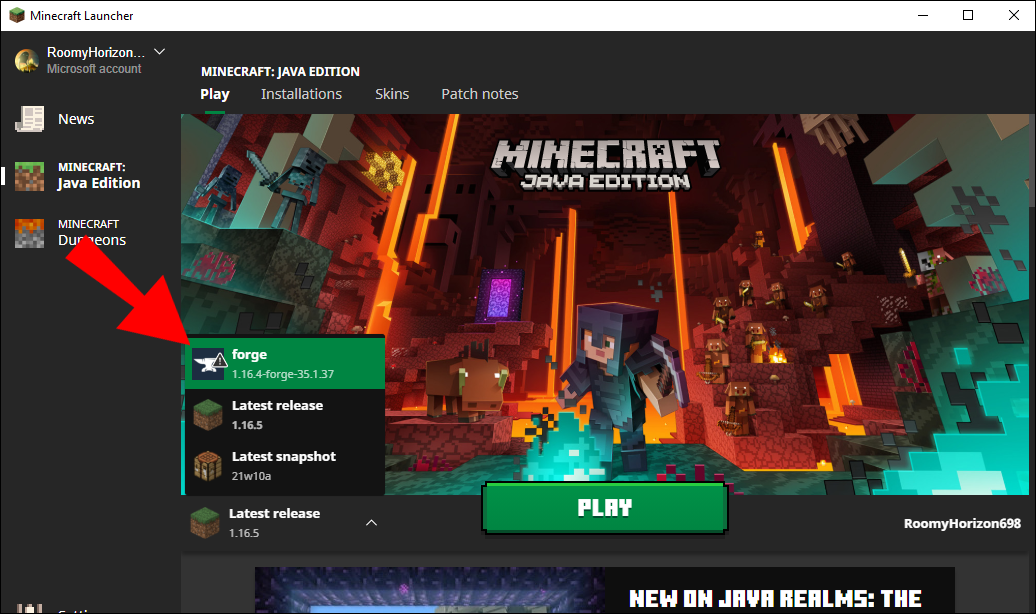Click the forge anvil icon in the version list
The width and height of the screenshot is (1036, 614).
[x=207, y=362]
